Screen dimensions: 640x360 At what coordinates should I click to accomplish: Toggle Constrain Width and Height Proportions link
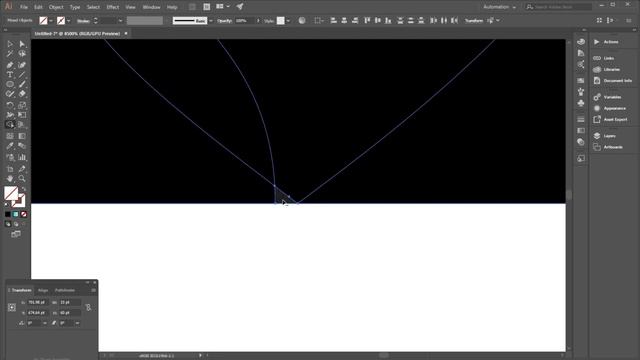89,307
